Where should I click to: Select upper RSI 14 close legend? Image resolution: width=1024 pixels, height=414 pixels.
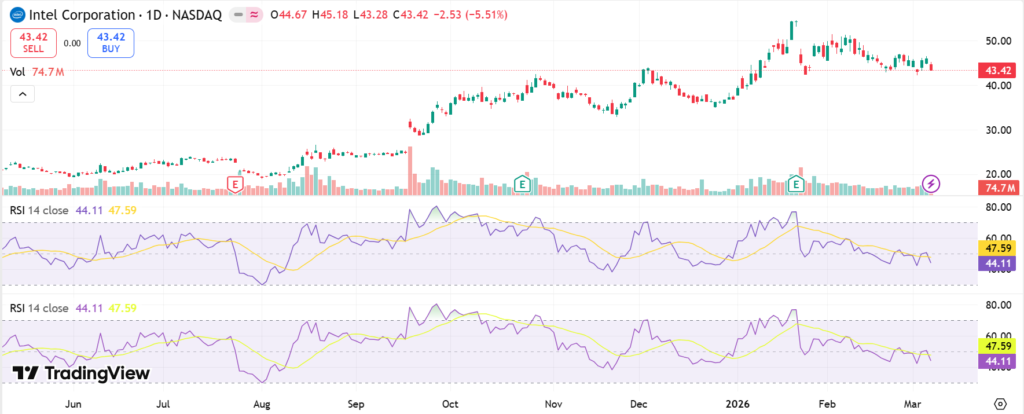point(44,210)
